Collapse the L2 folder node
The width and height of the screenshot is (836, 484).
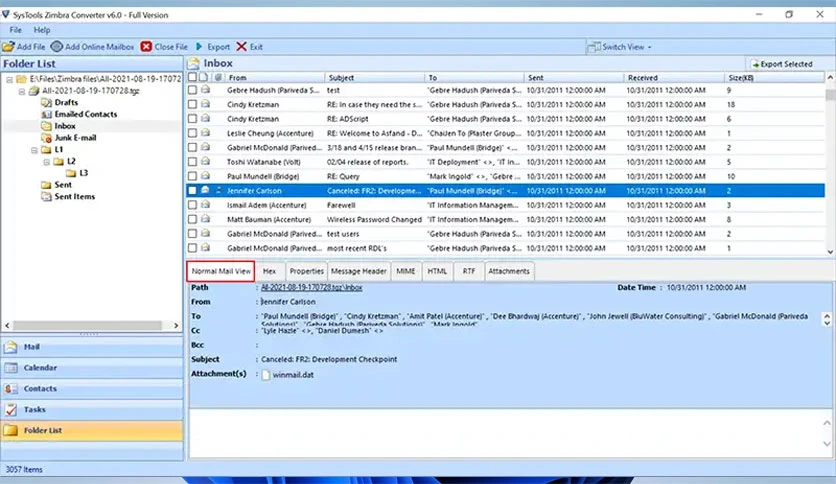coord(46,162)
